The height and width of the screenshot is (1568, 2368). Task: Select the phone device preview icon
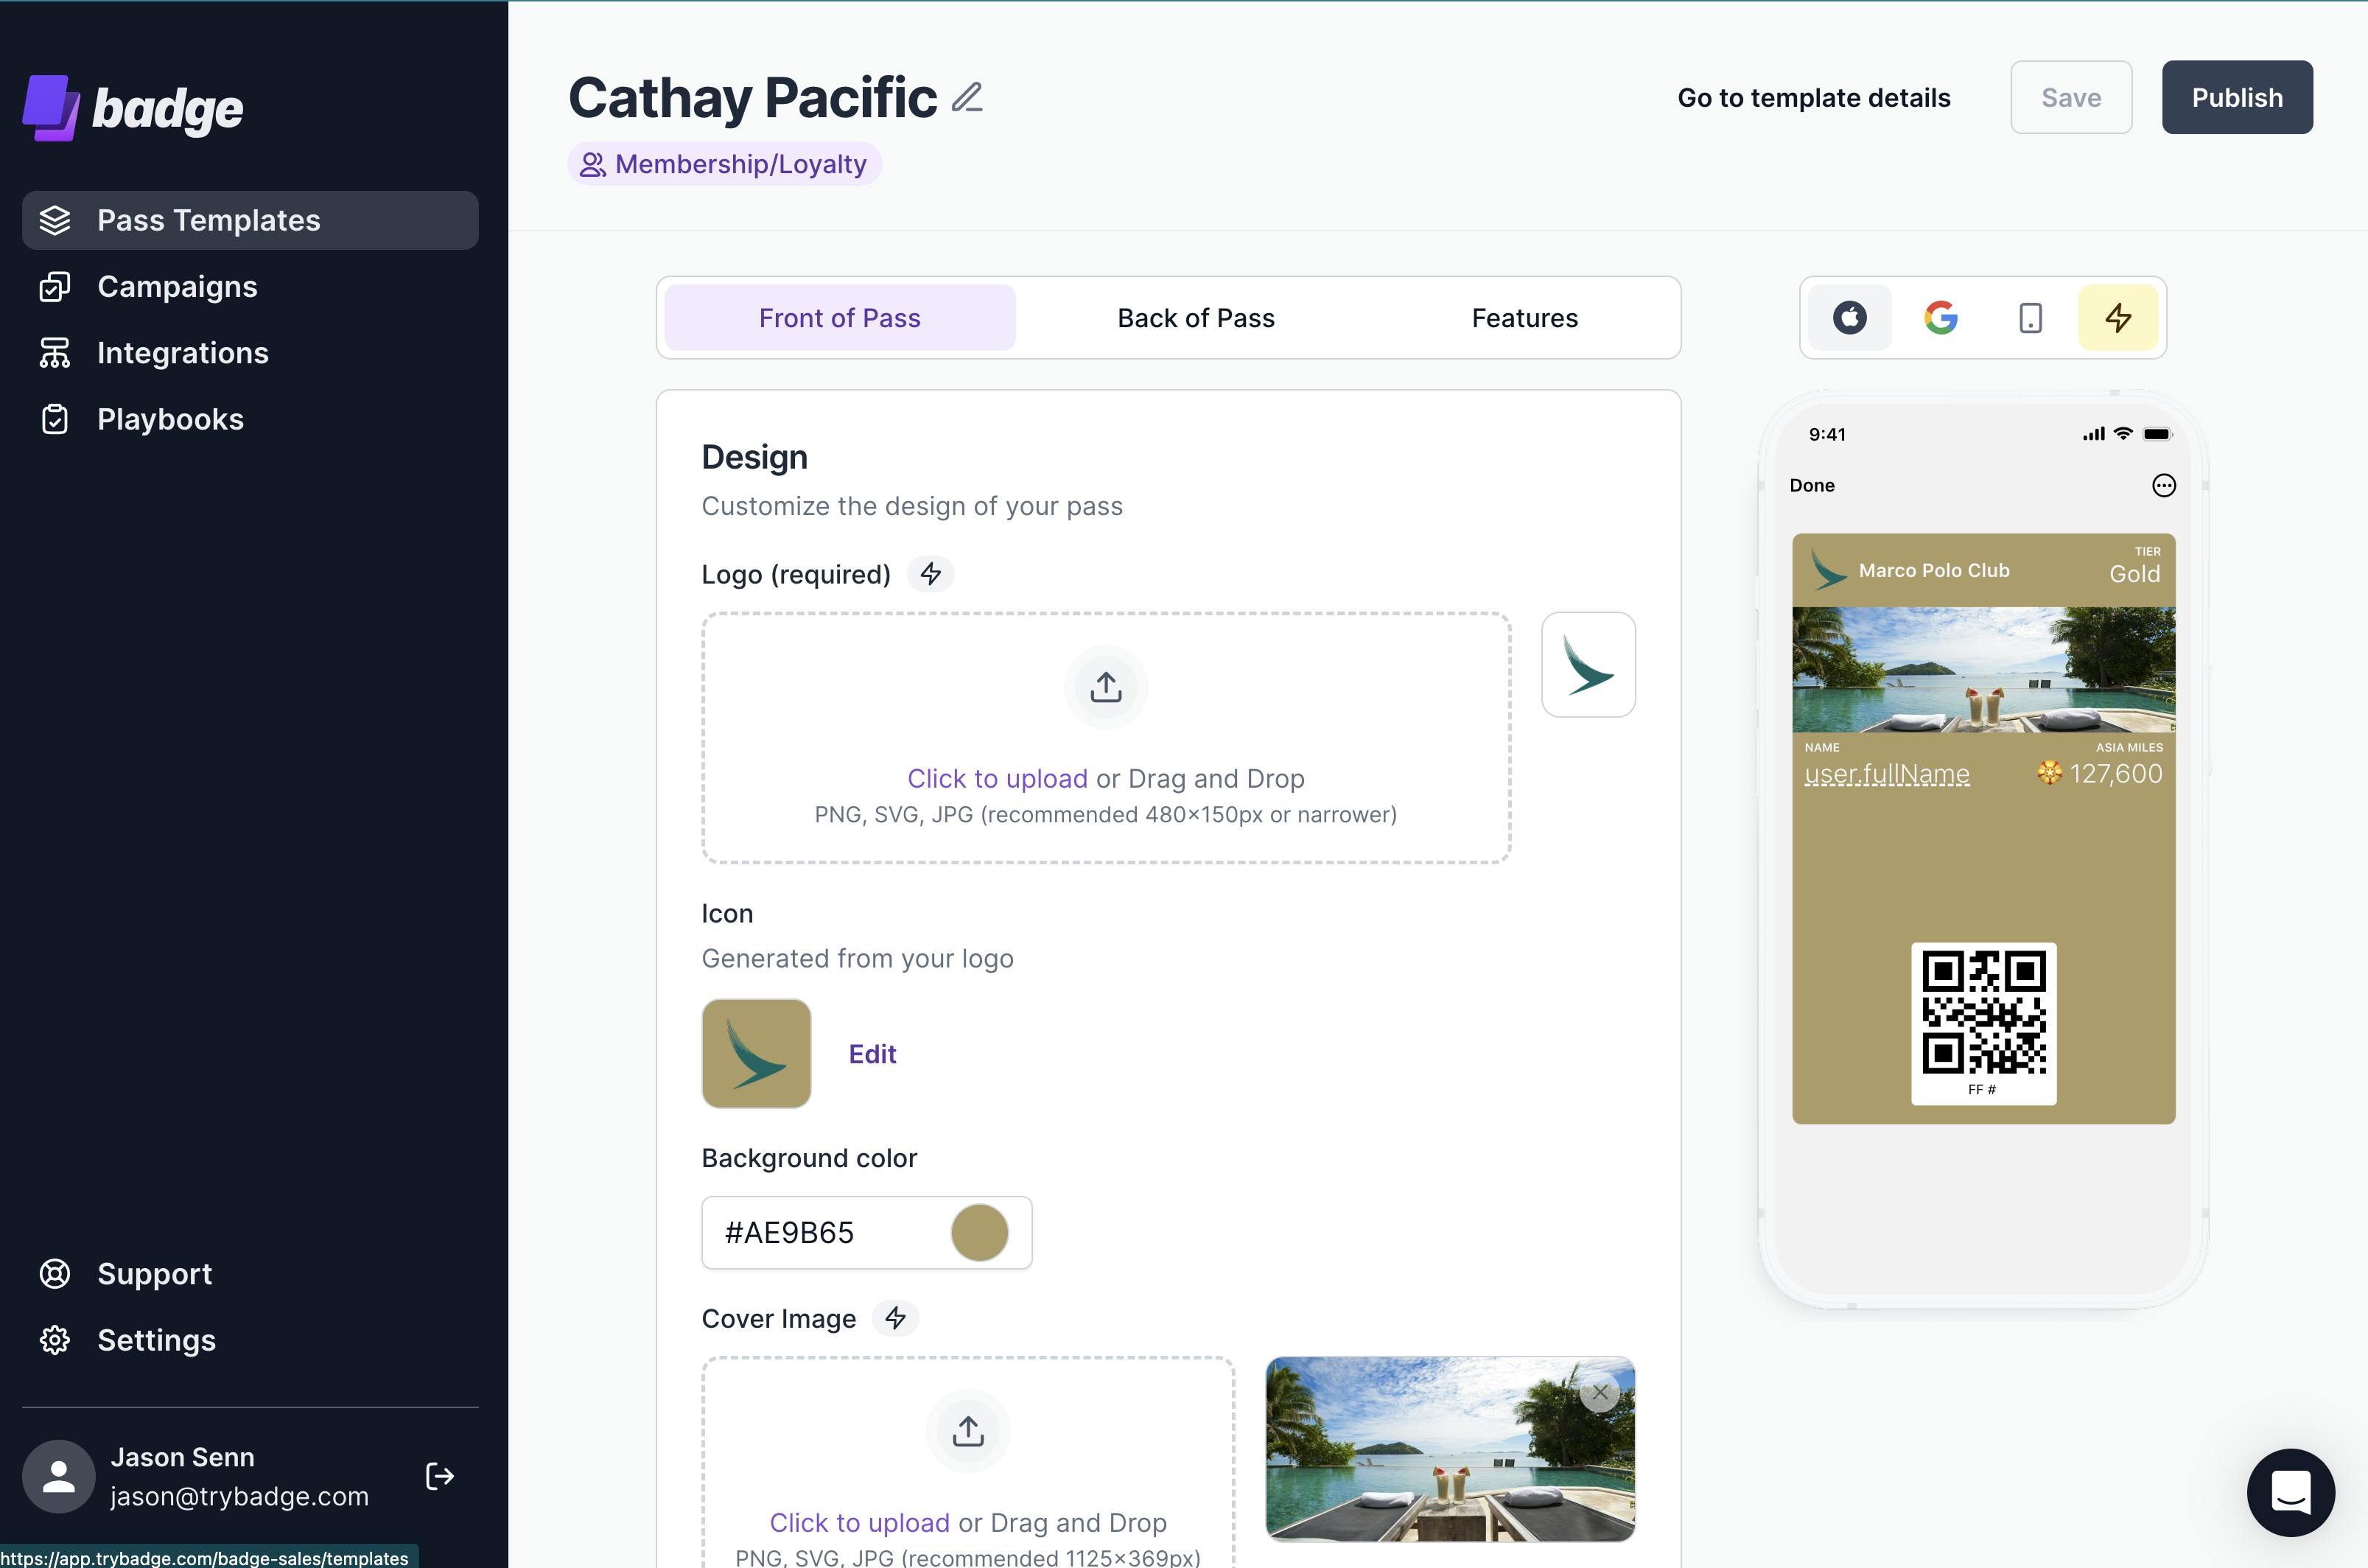(2031, 318)
